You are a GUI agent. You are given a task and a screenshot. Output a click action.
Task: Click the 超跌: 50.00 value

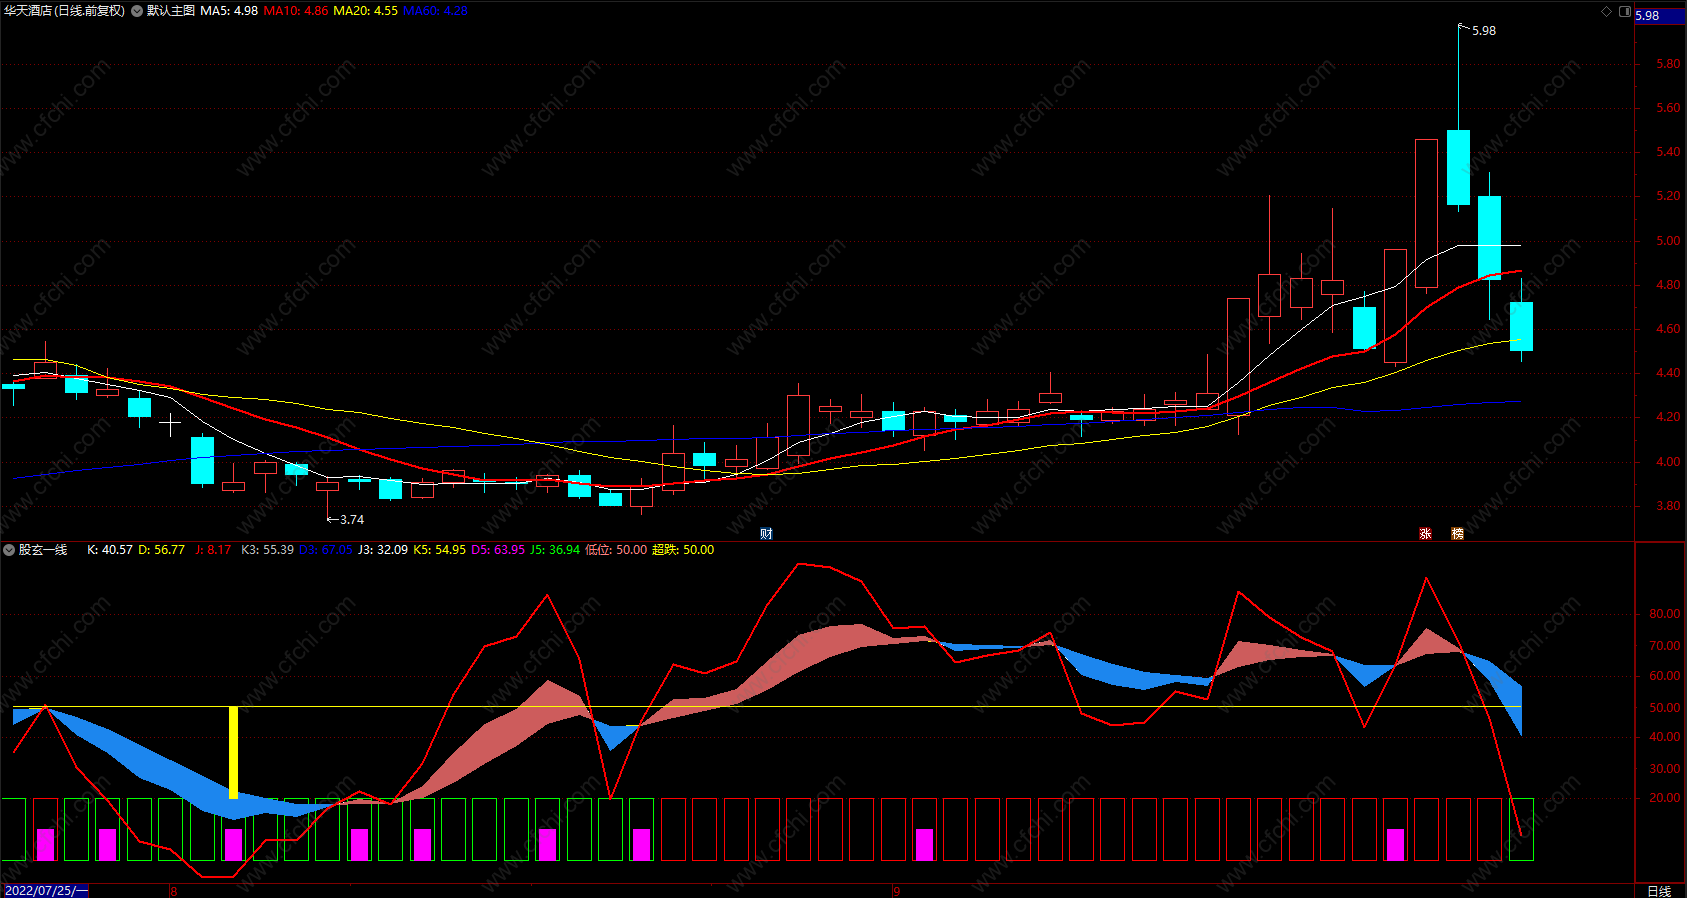[x=683, y=550]
